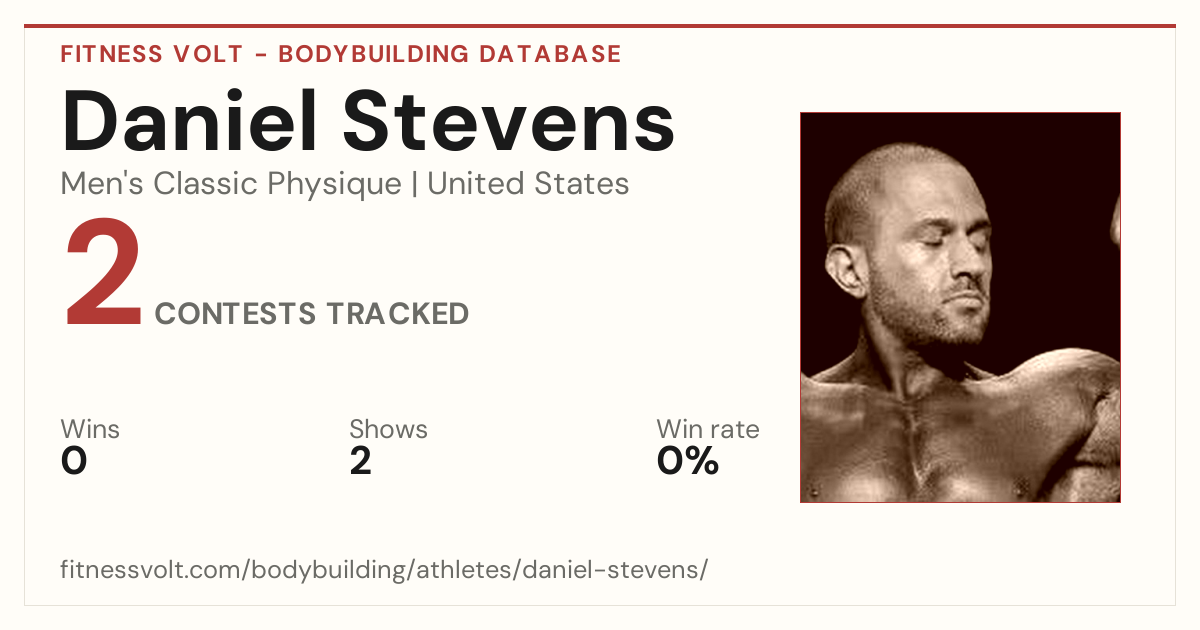Click the 0% win rate value

coord(688,461)
